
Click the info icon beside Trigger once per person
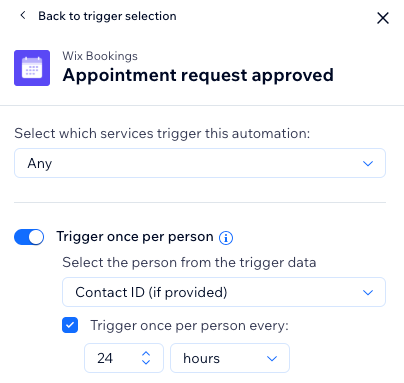(x=226, y=238)
